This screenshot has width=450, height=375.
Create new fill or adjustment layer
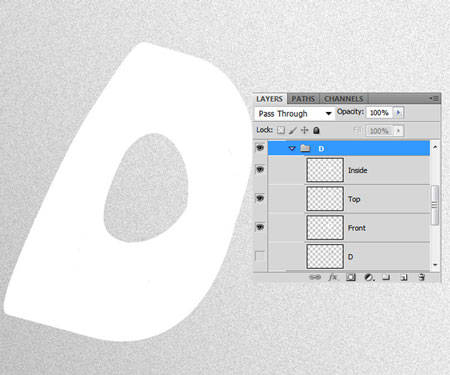point(369,277)
